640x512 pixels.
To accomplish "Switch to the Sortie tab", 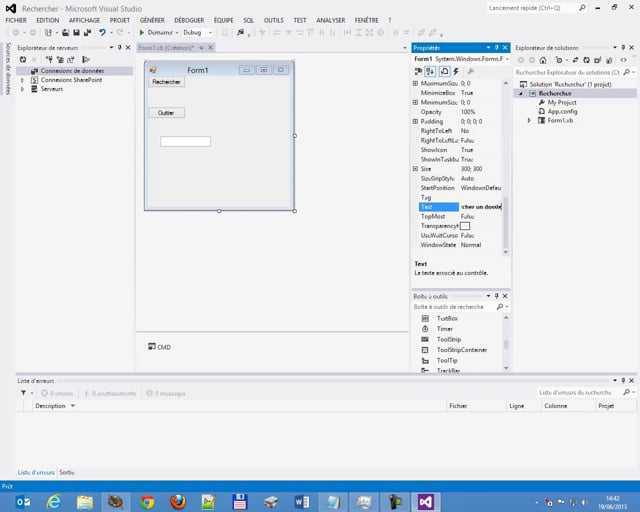I will tap(67, 472).
